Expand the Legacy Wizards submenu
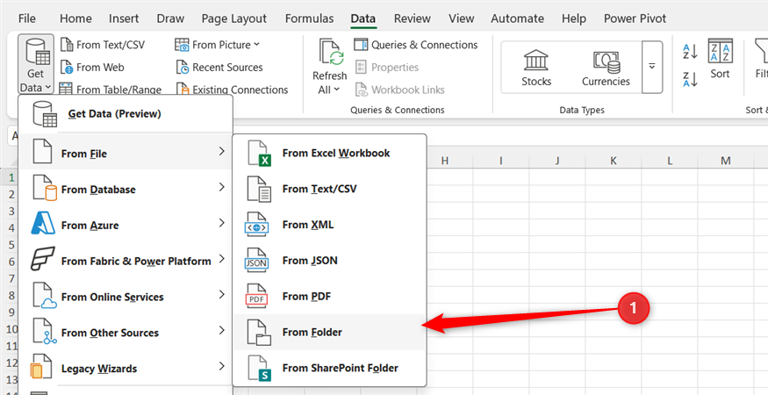The height and width of the screenshot is (395, 768). (125, 368)
